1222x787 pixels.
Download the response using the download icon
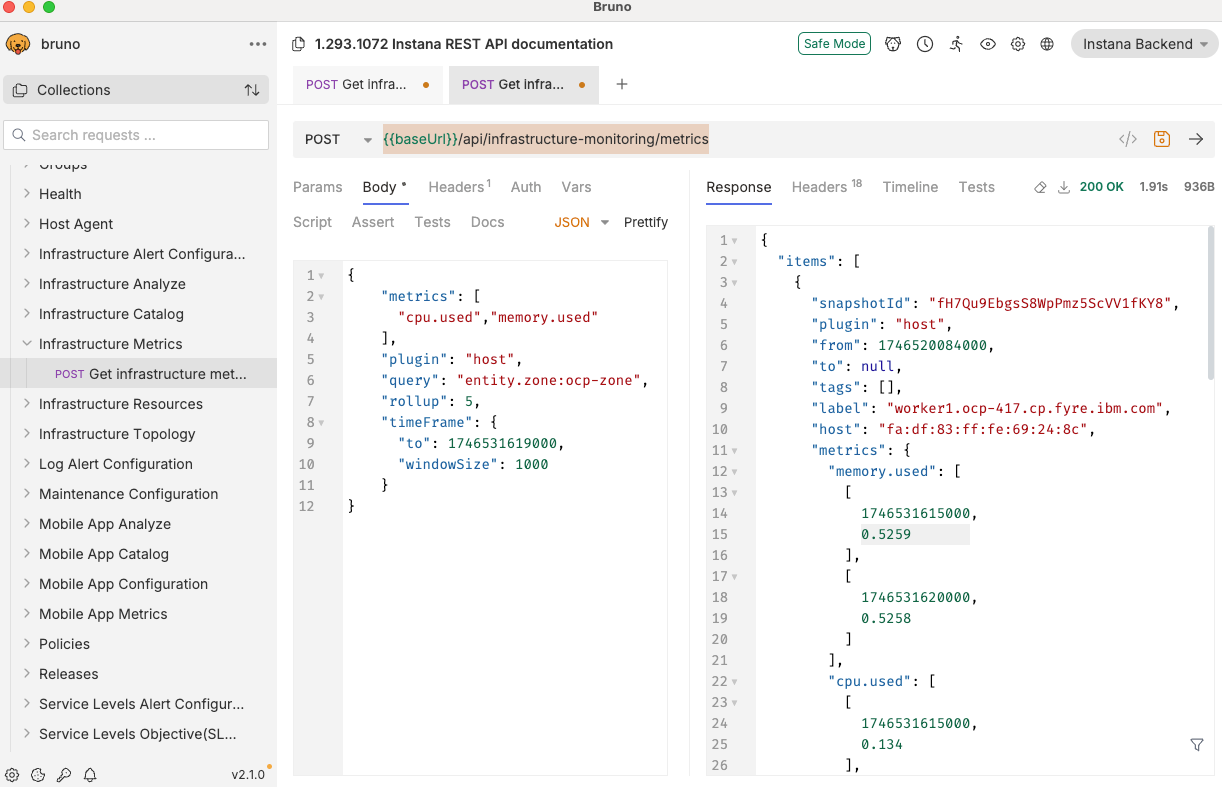pyautogui.click(x=1064, y=187)
